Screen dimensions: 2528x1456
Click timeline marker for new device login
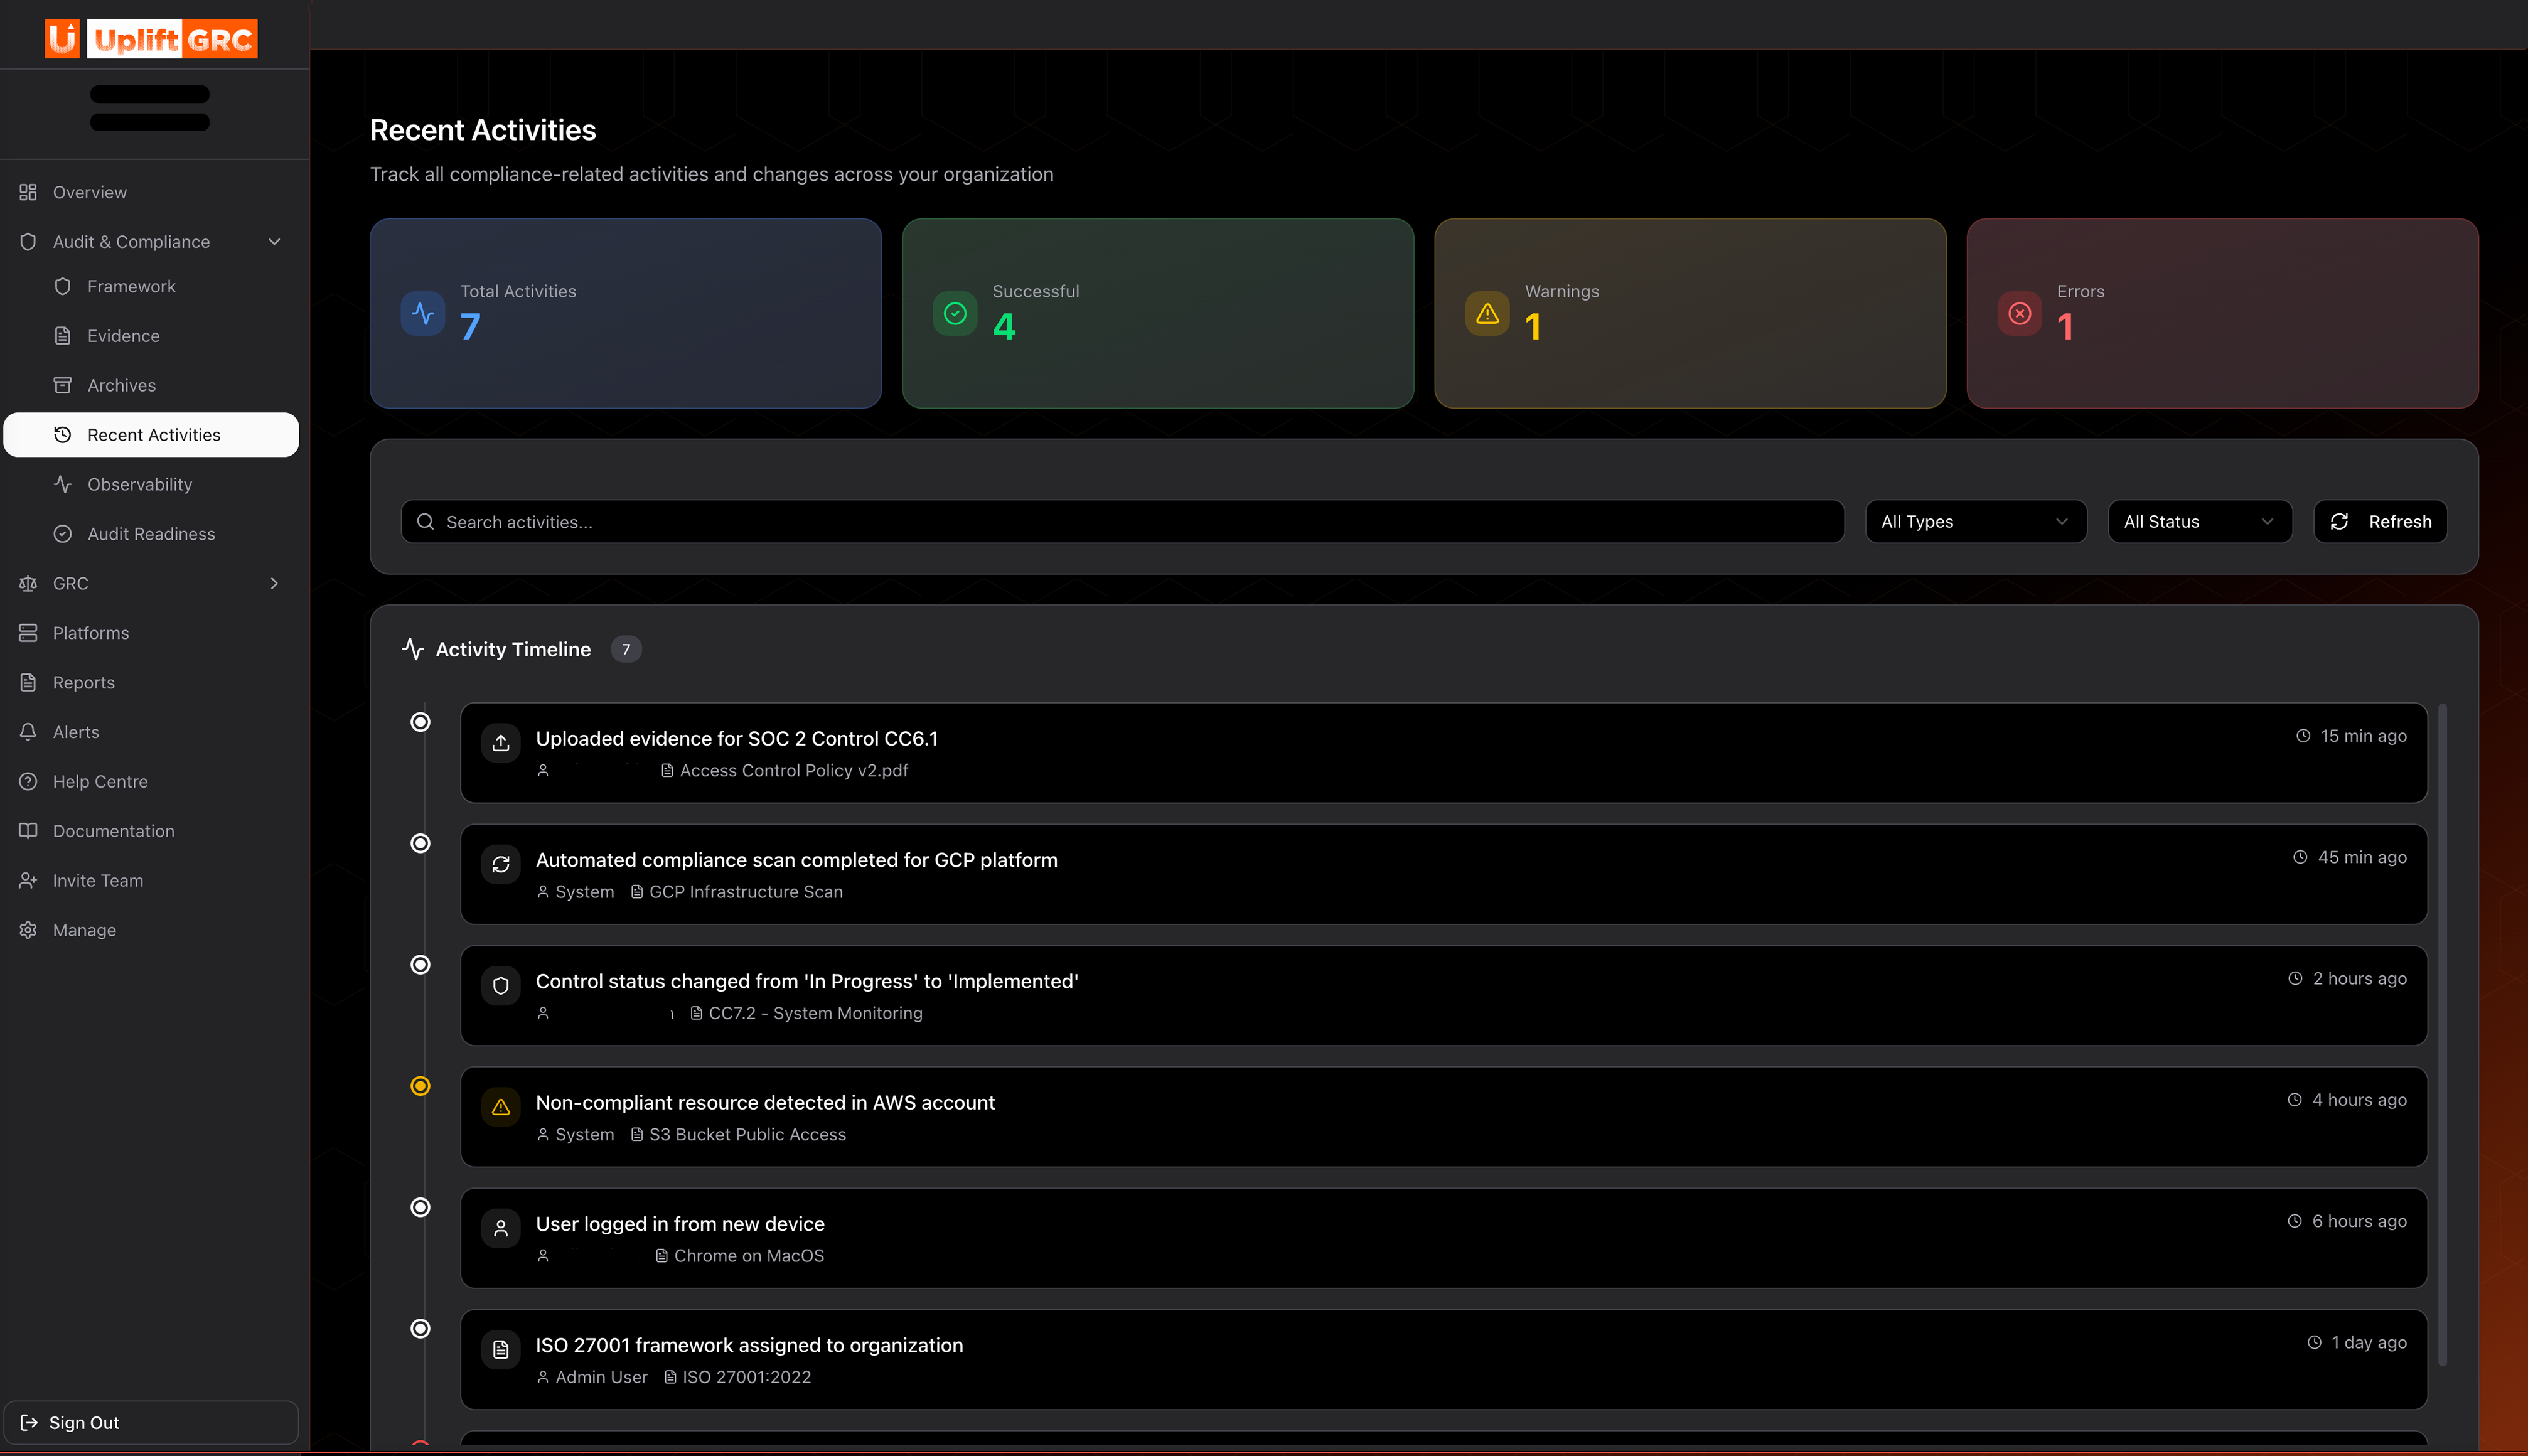coord(421,1207)
